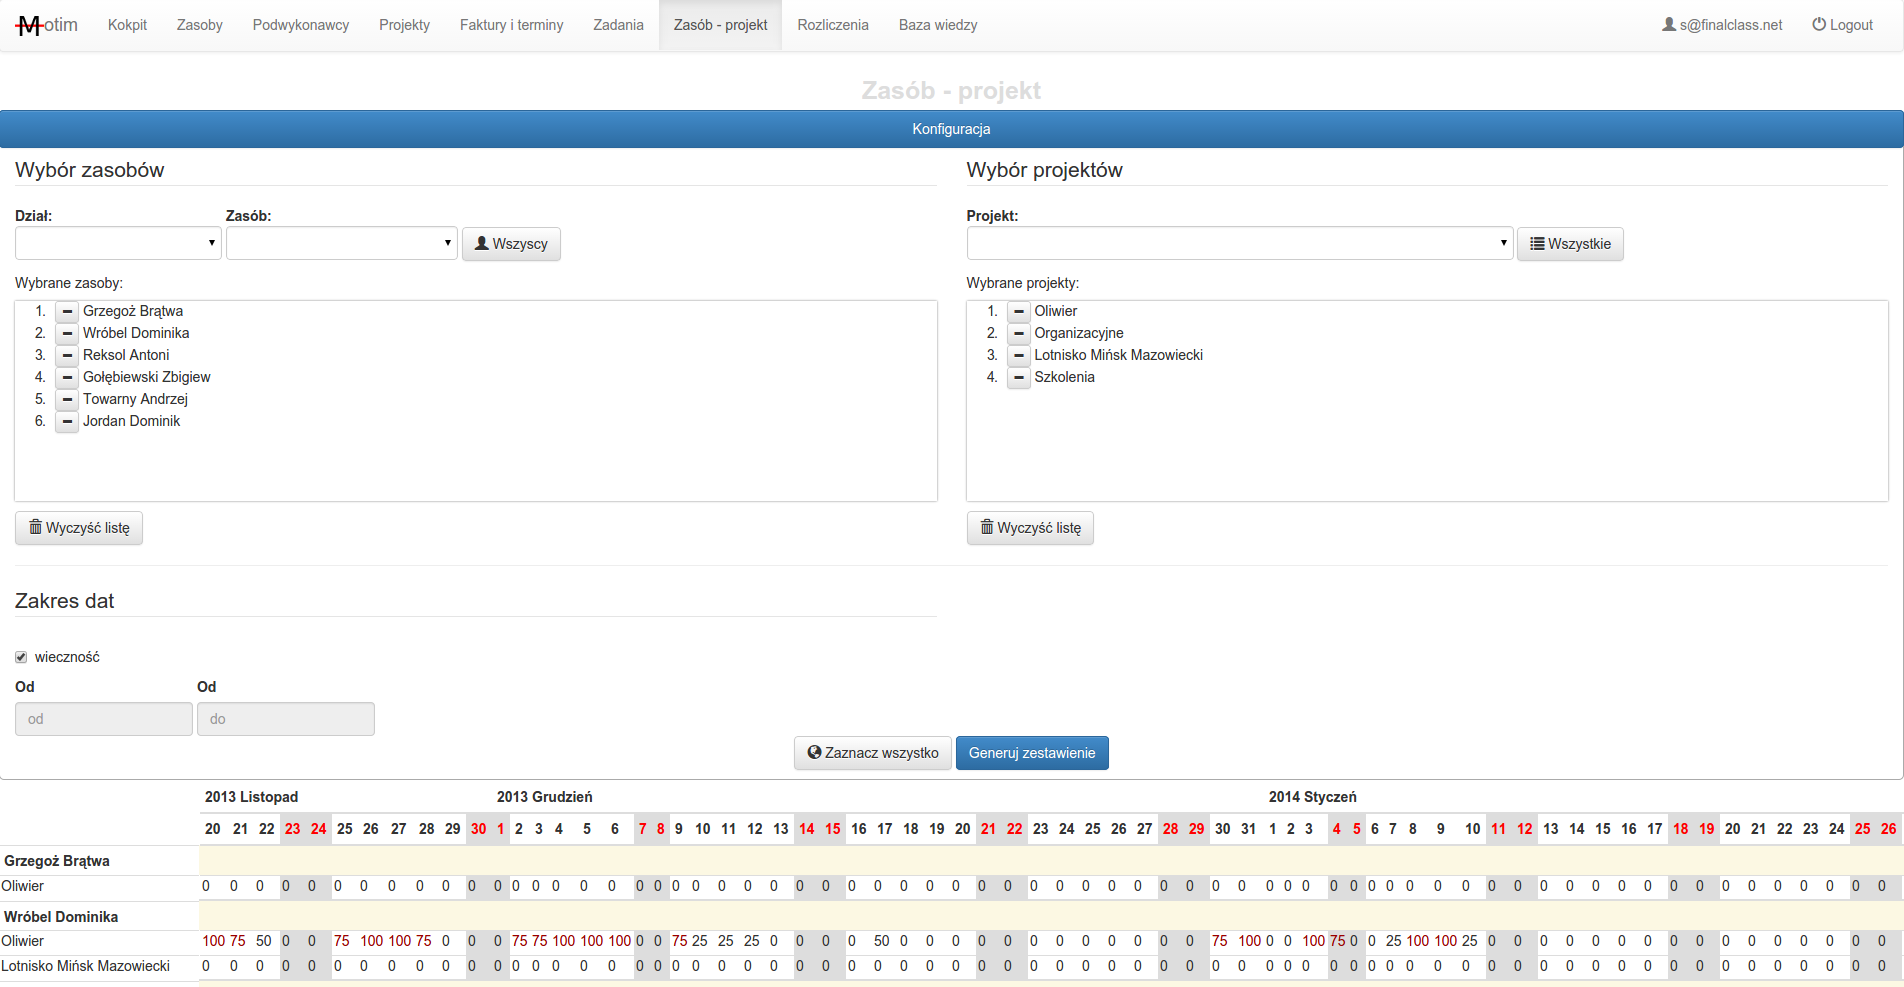1904x987 pixels.
Task: Remove Reksol Antoni from selected resources
Action: click(67, 356)
